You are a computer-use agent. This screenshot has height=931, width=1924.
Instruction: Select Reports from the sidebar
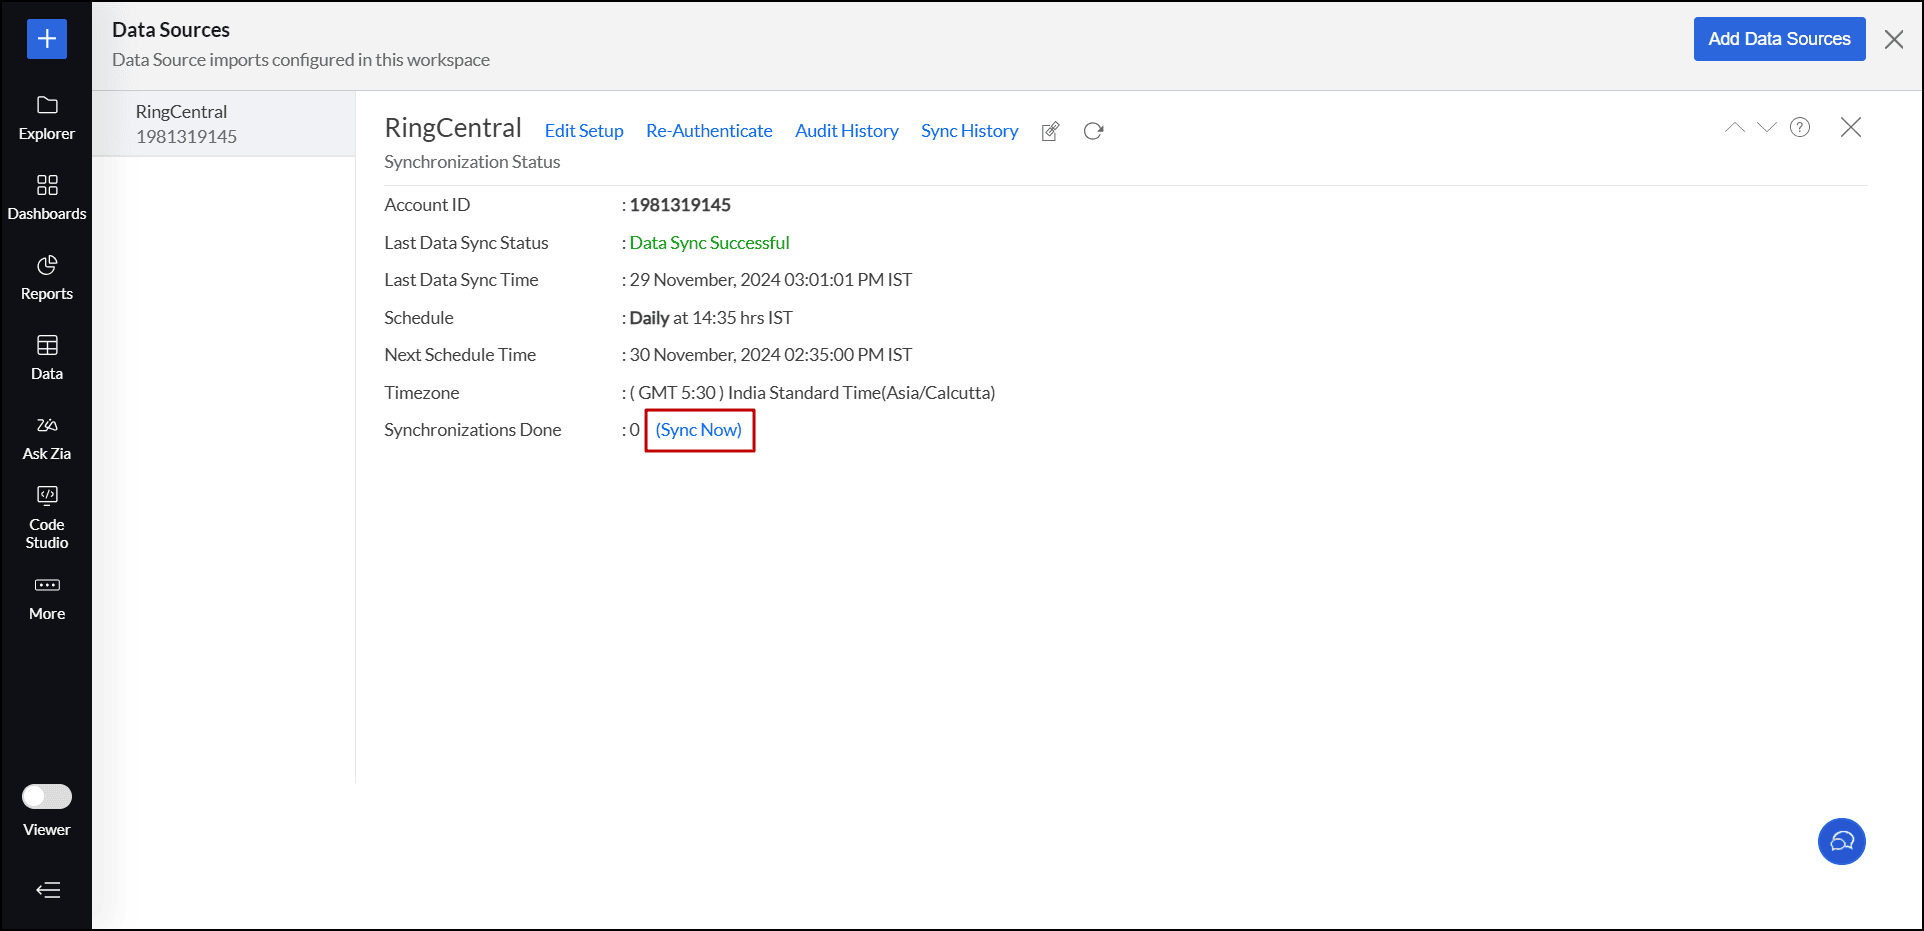46,277
